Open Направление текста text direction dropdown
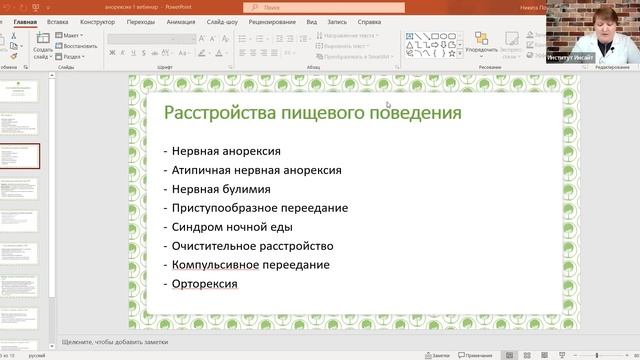The image size is (640, 360). [x=347, y=36]
